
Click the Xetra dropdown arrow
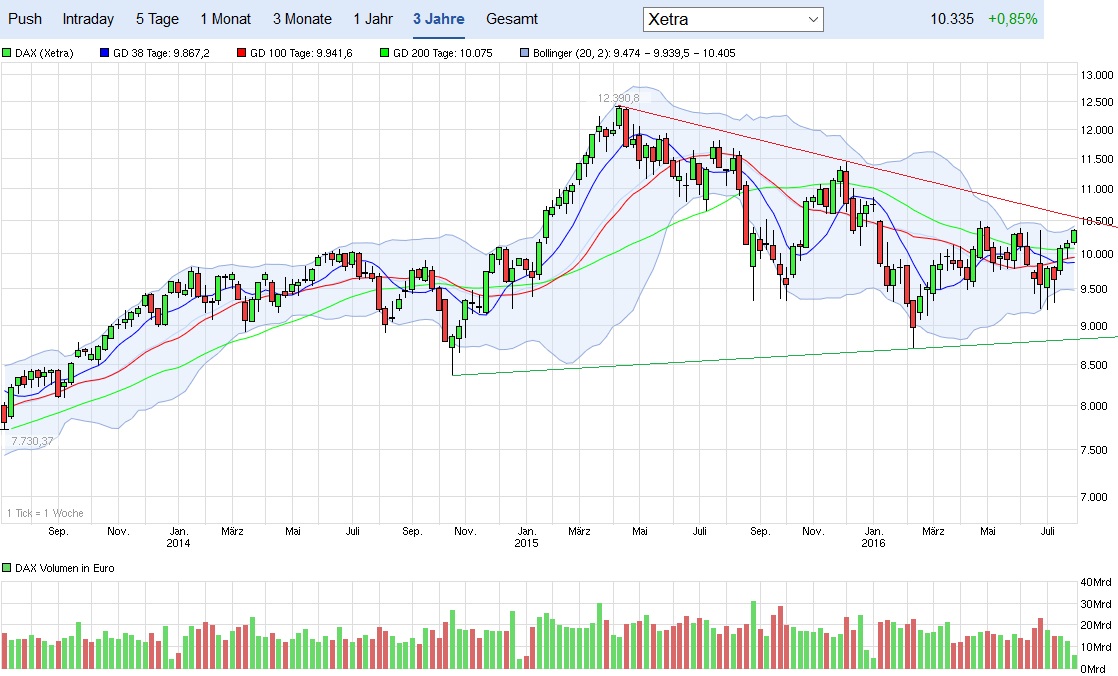click(813, 19)
